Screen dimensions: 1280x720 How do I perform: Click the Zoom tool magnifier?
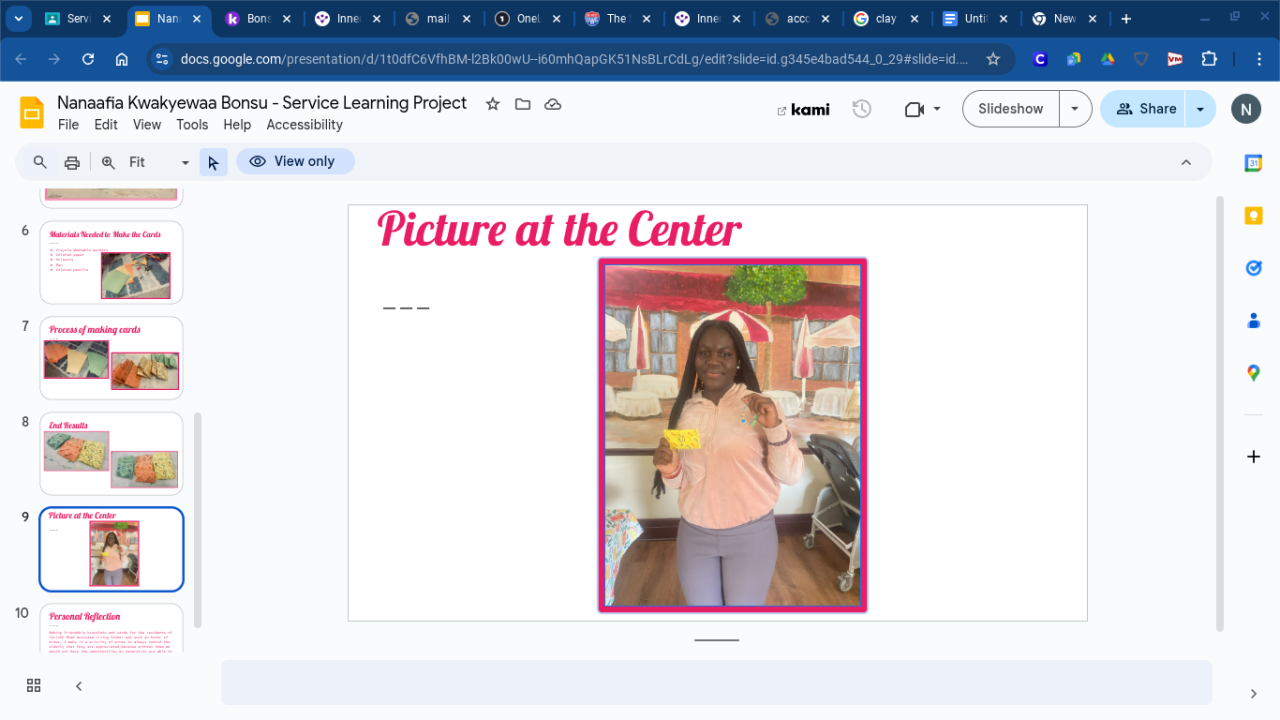108,162
